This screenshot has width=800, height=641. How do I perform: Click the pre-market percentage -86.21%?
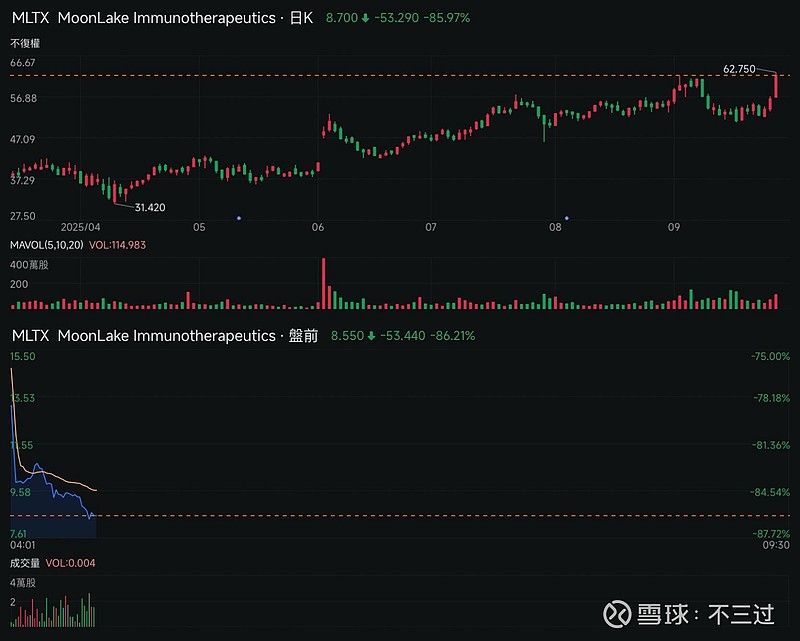pos(453,336)
